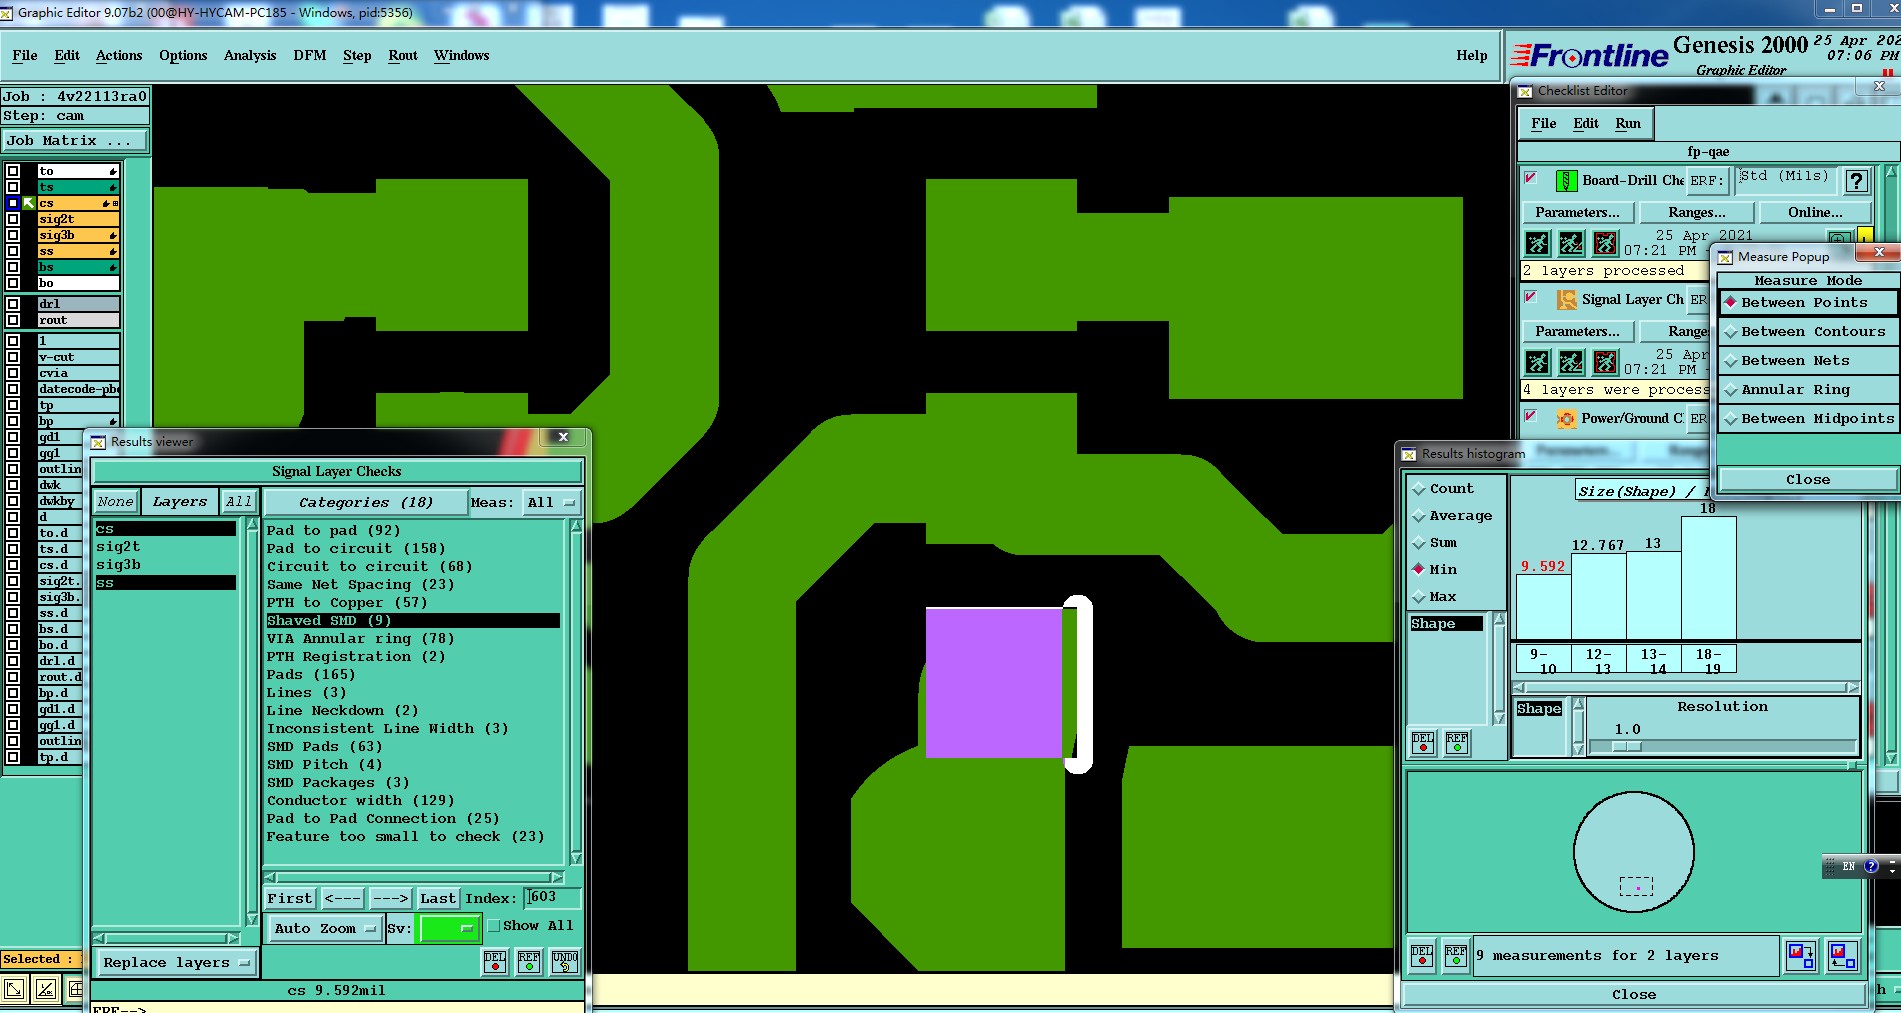Screen dimensions: 1901x1013
Task: Click Close button in Results histogram
Action: [x=1634, y=995]
